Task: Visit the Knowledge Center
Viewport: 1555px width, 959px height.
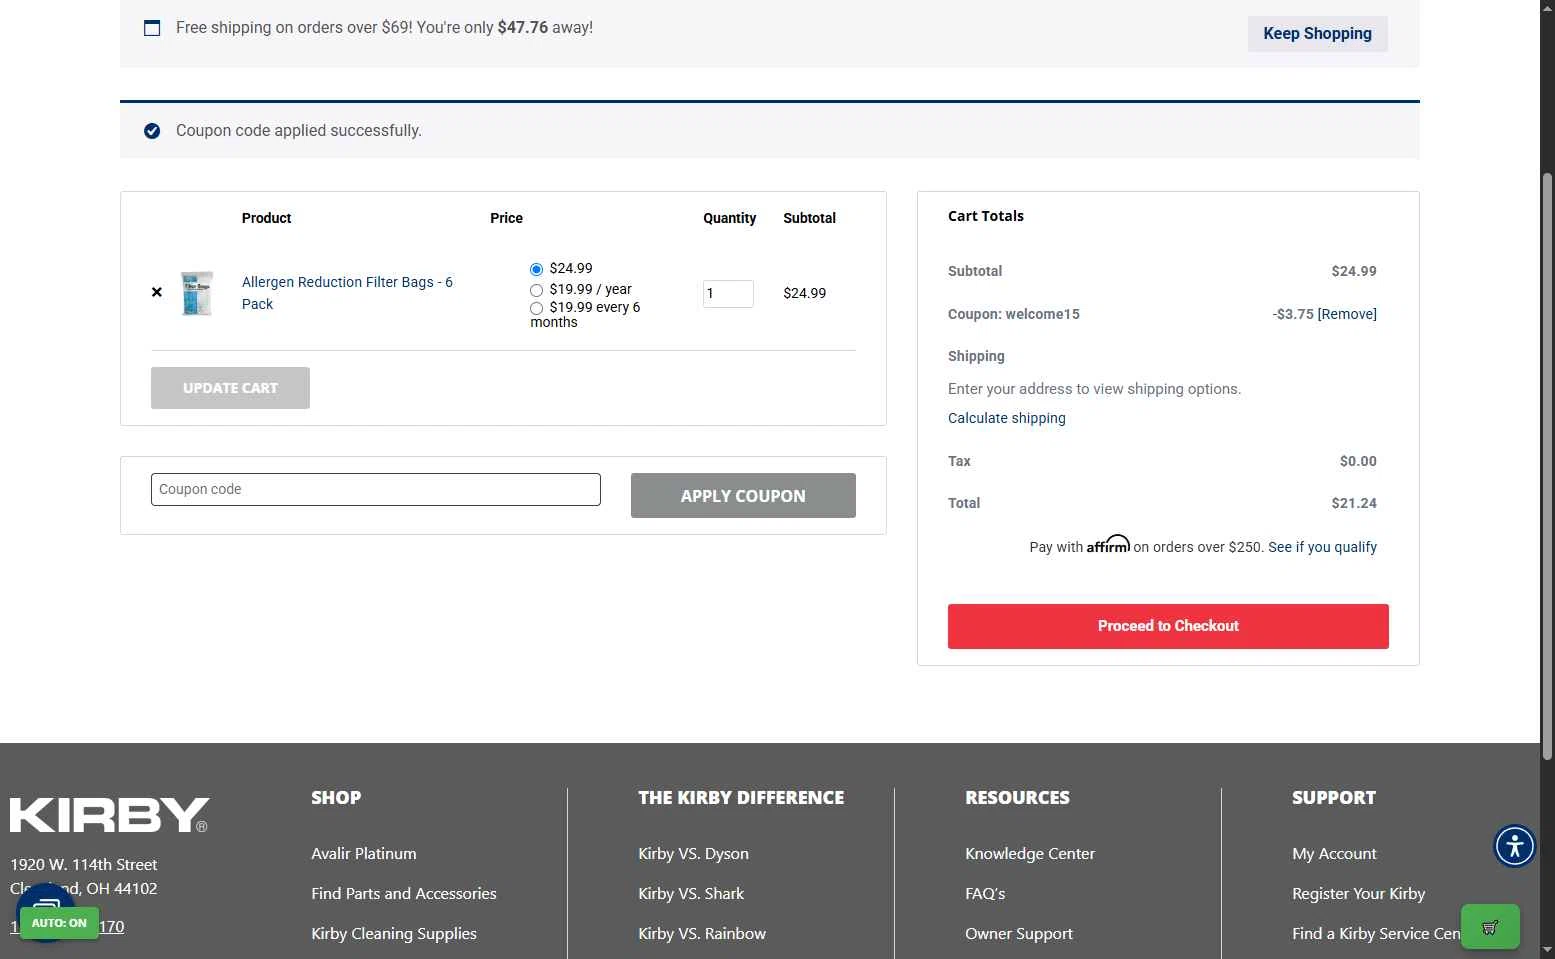Action: pos(1030,854)
